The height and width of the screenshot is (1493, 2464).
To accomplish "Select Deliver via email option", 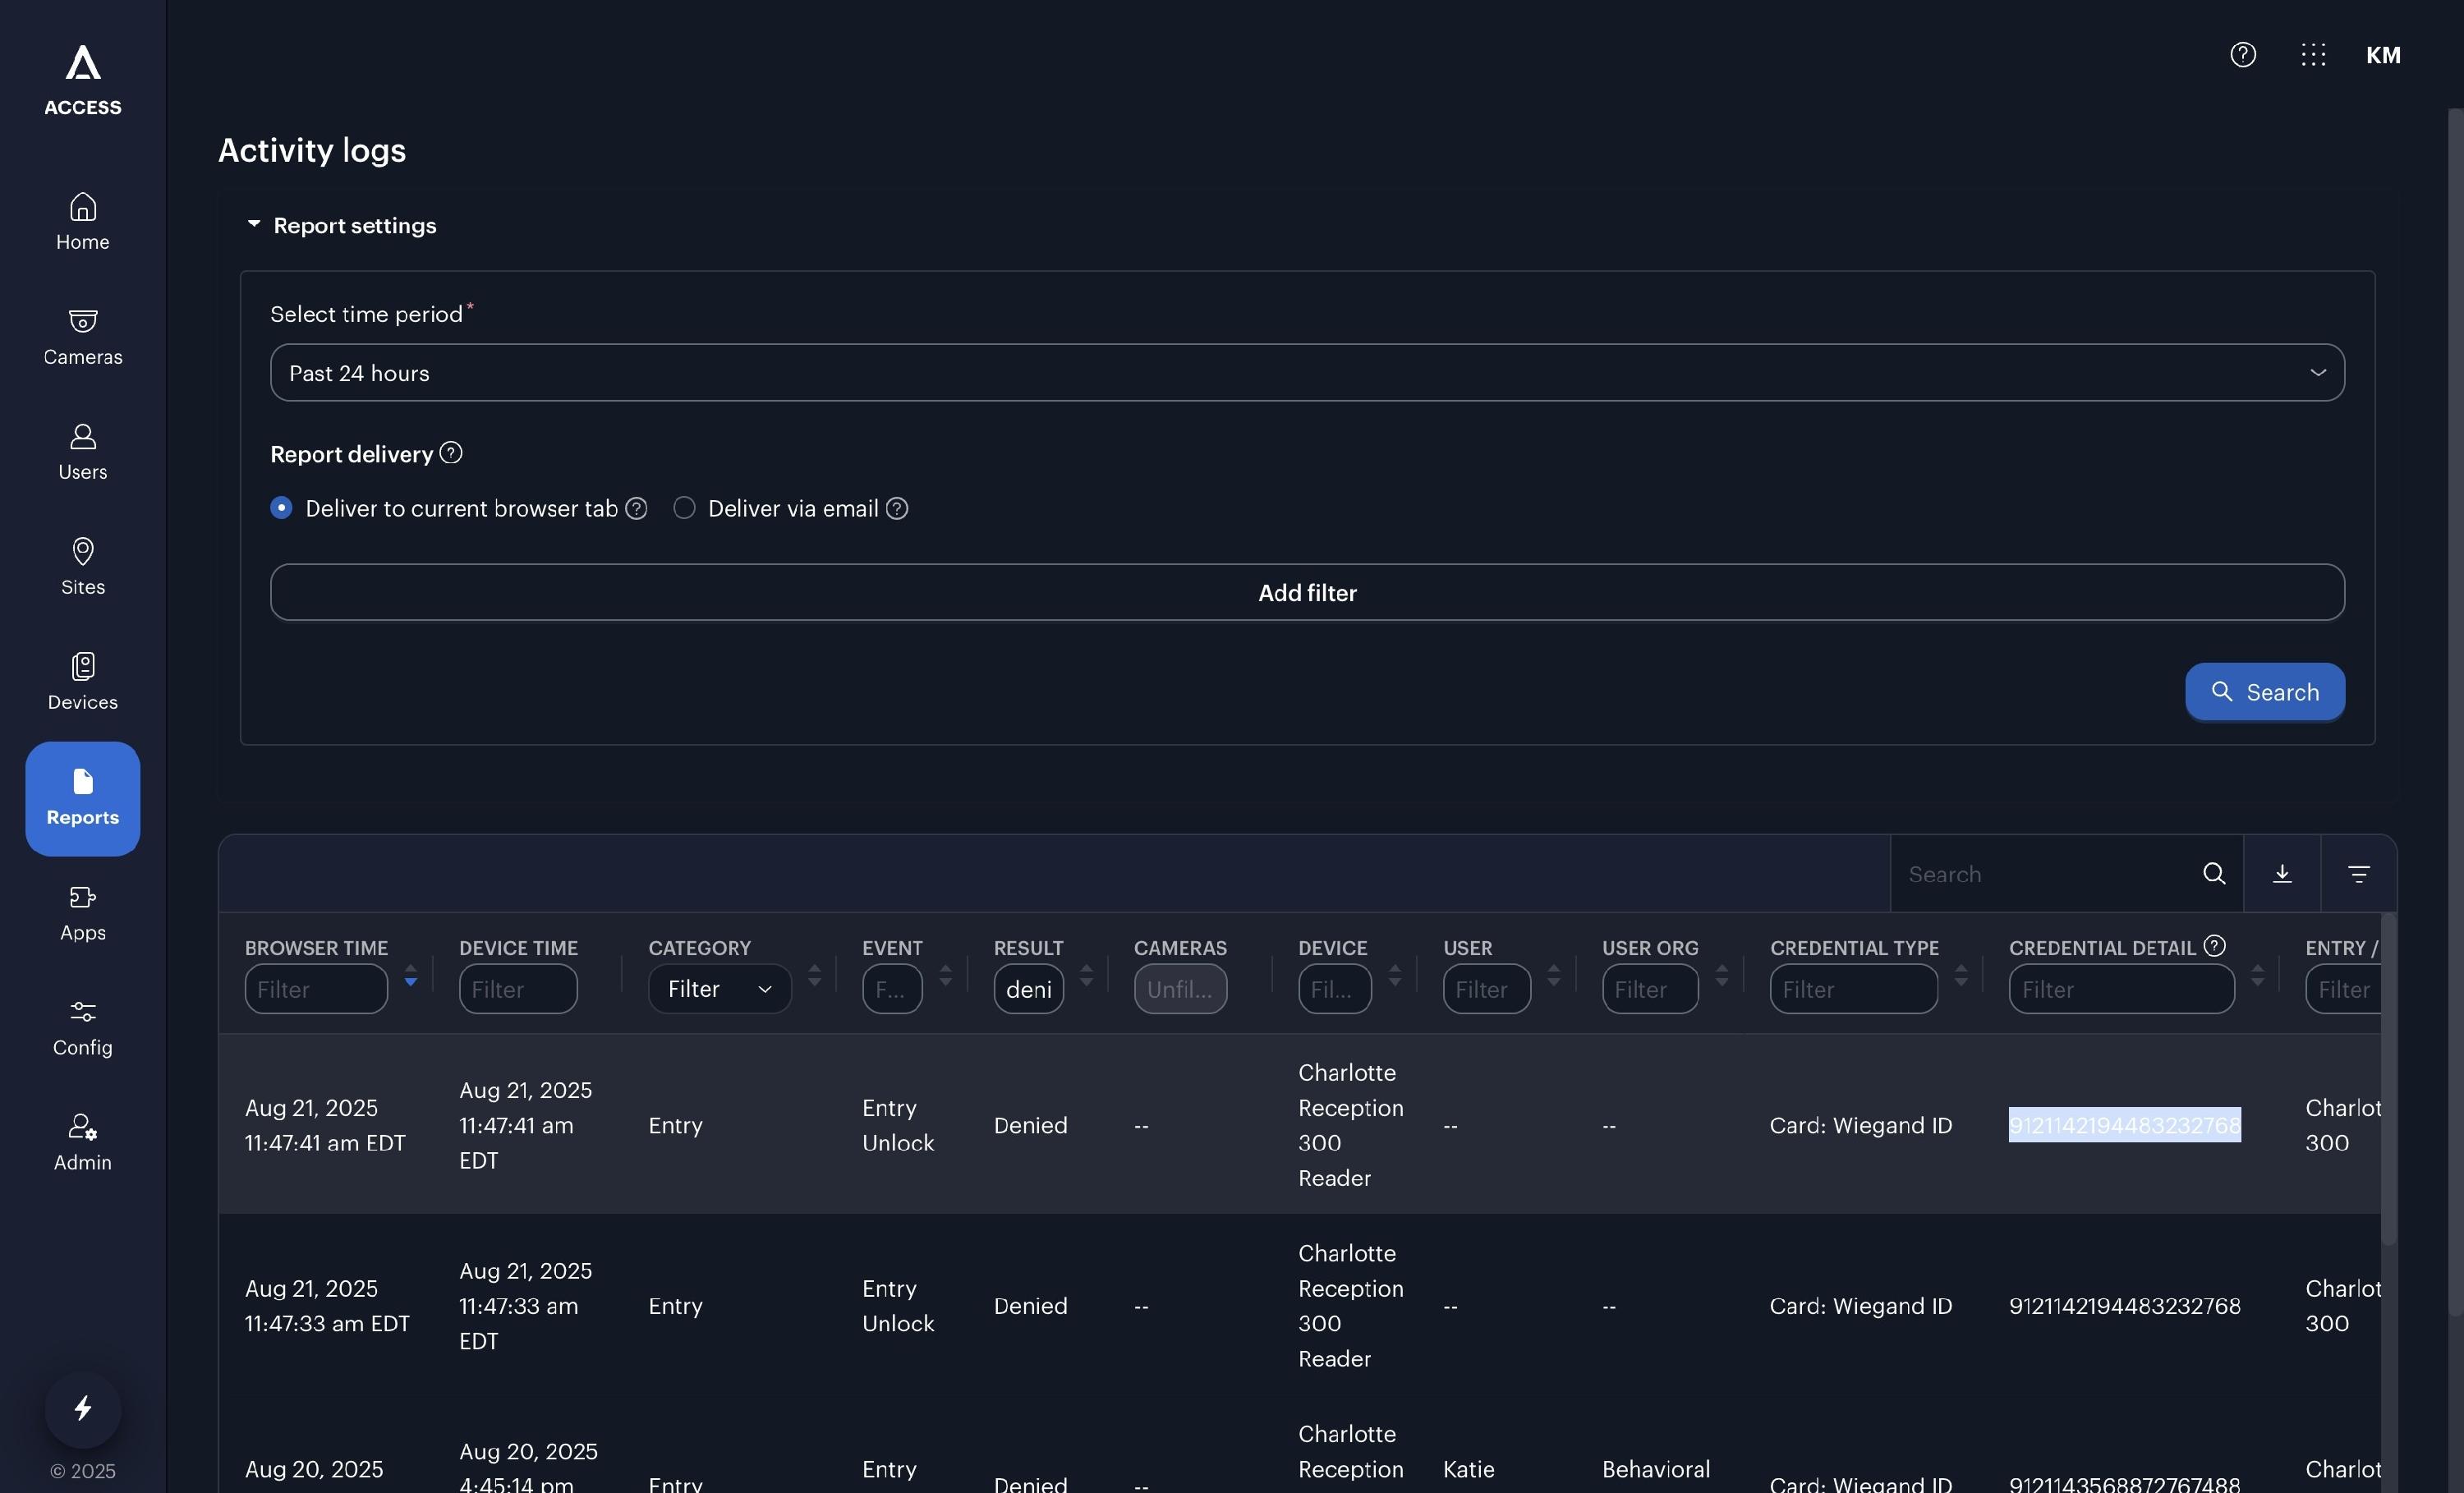I will click(x=684, y=508).
